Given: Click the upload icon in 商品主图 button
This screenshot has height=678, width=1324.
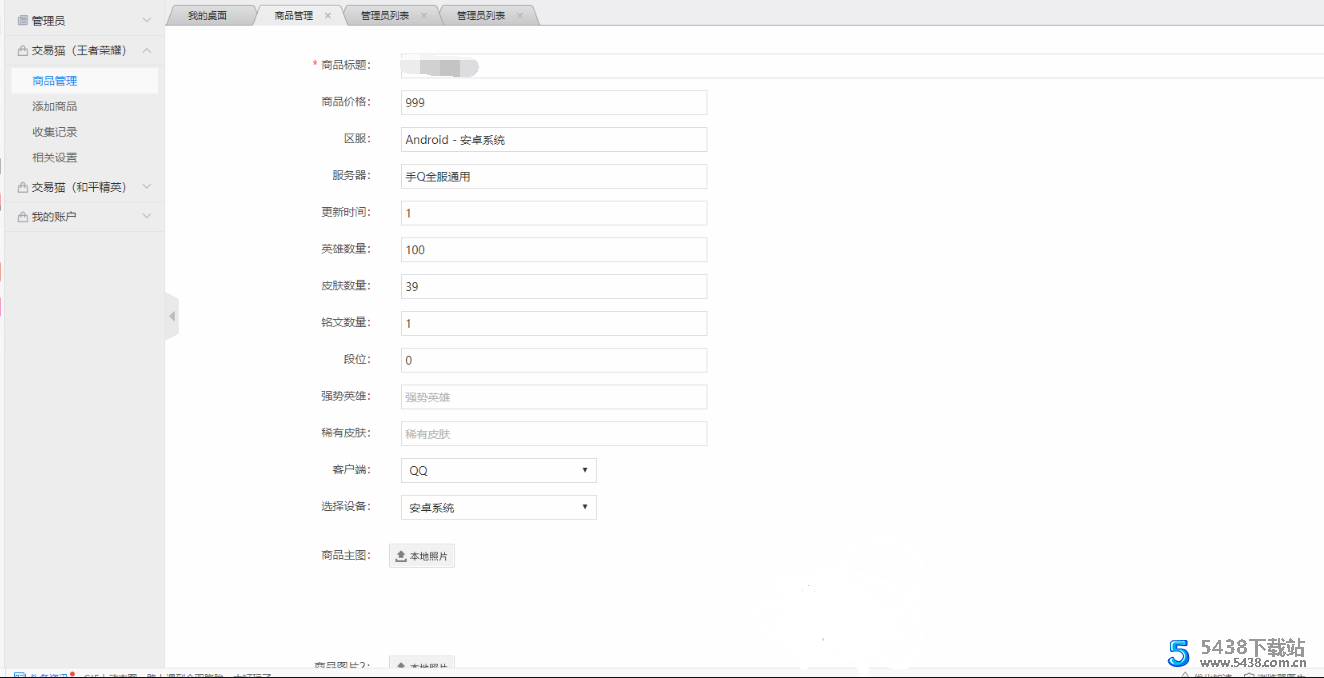Looking at the screenshot, I should point(401,556).
